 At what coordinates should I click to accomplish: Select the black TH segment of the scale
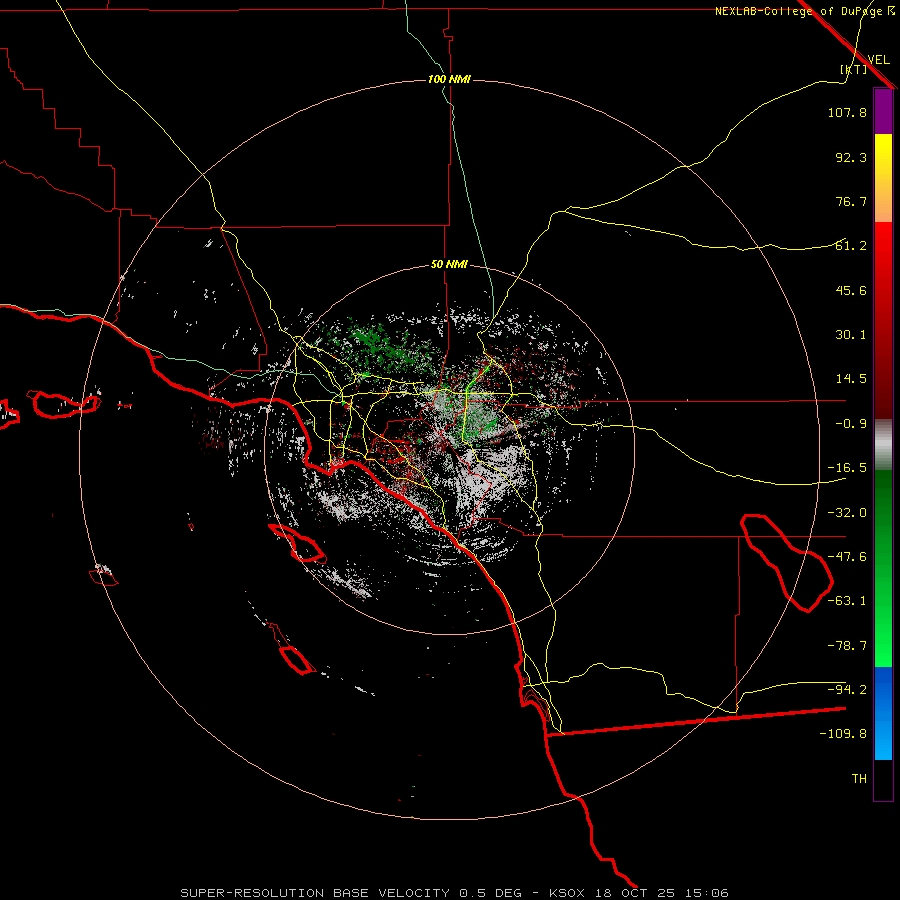(x=883, y=780)
